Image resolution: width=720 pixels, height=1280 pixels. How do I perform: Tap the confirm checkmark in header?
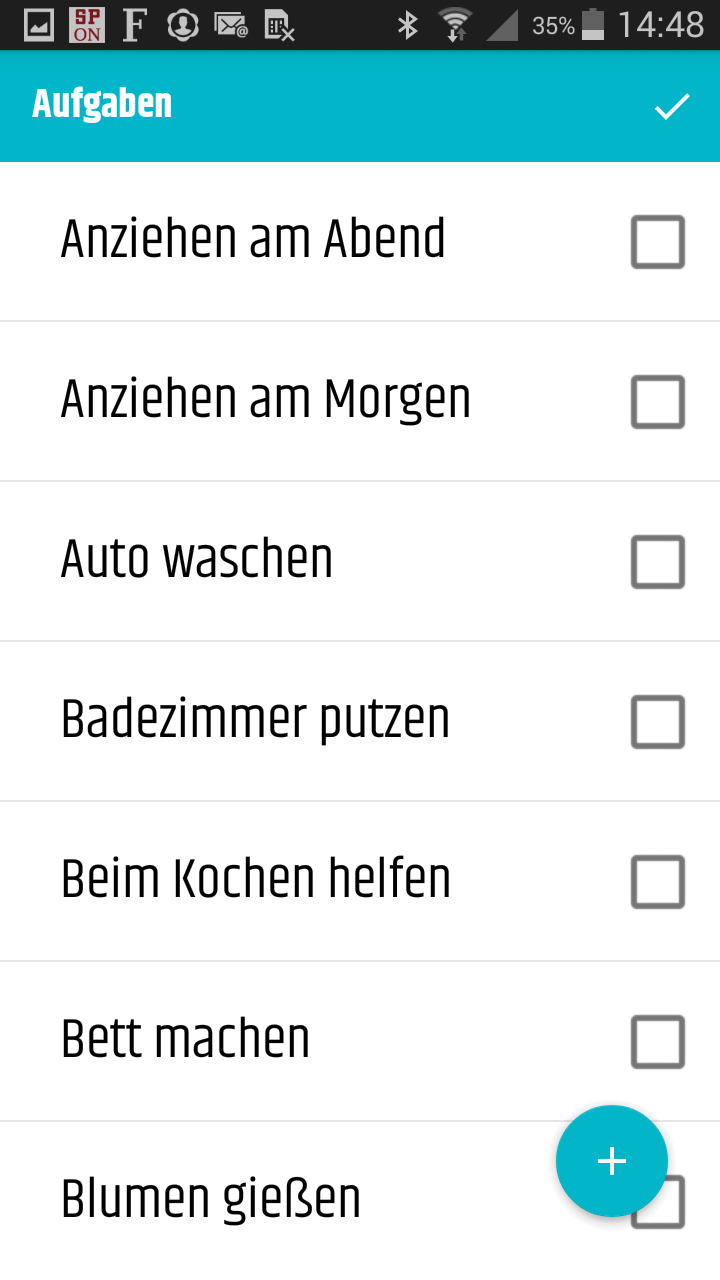(x=672, y=106)
